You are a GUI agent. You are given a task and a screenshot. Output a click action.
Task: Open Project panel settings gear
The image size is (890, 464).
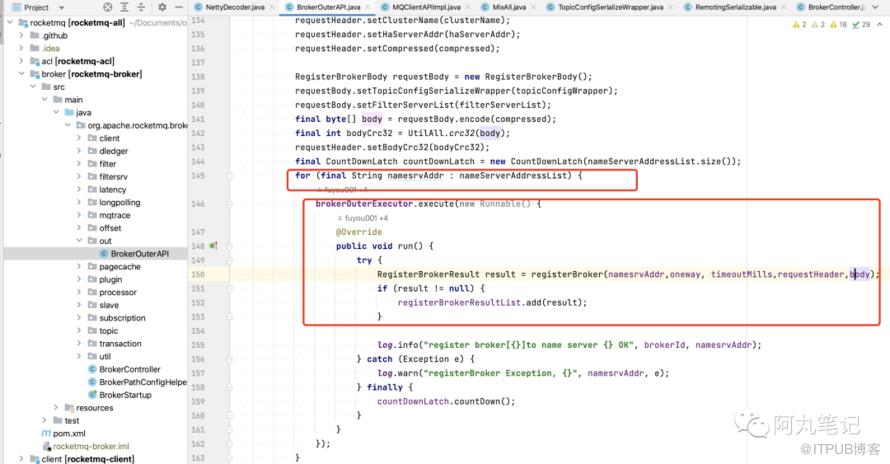coord(162,7)
